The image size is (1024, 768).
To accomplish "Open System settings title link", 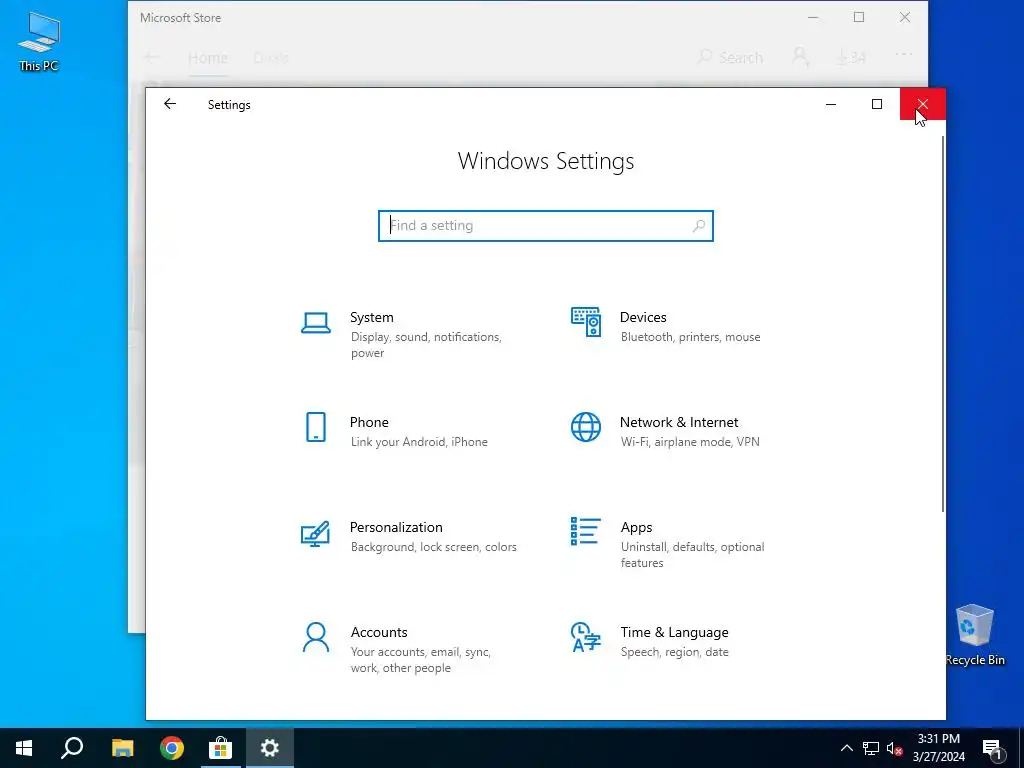I will point(372,317).
